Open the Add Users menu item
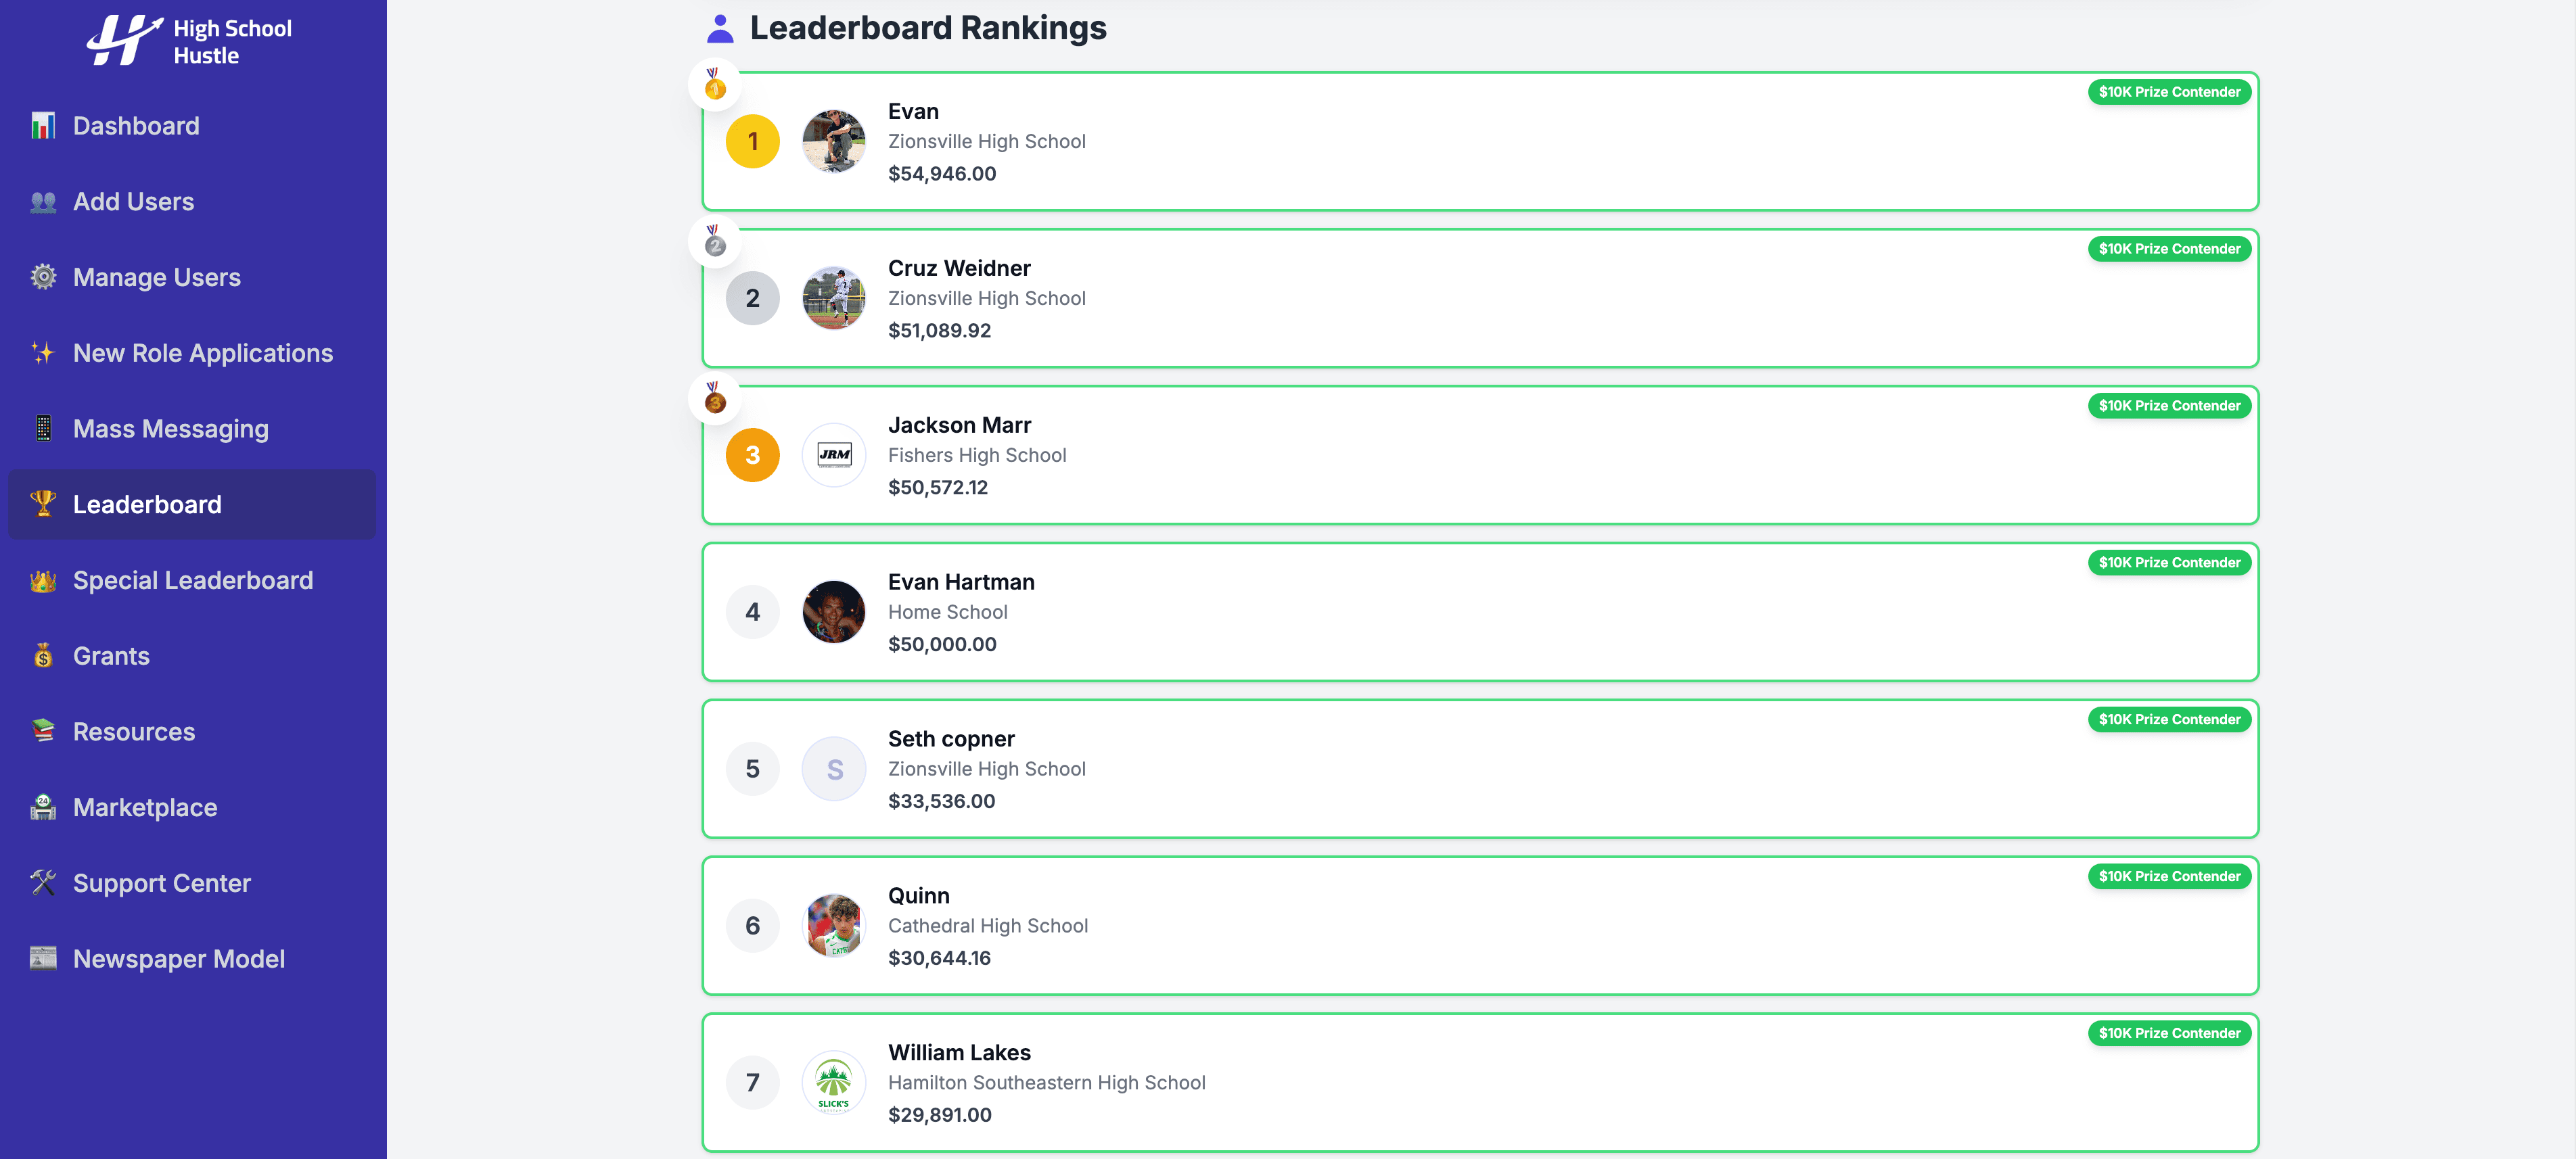Viewport: 2576px width, 1159px height. 133,202
